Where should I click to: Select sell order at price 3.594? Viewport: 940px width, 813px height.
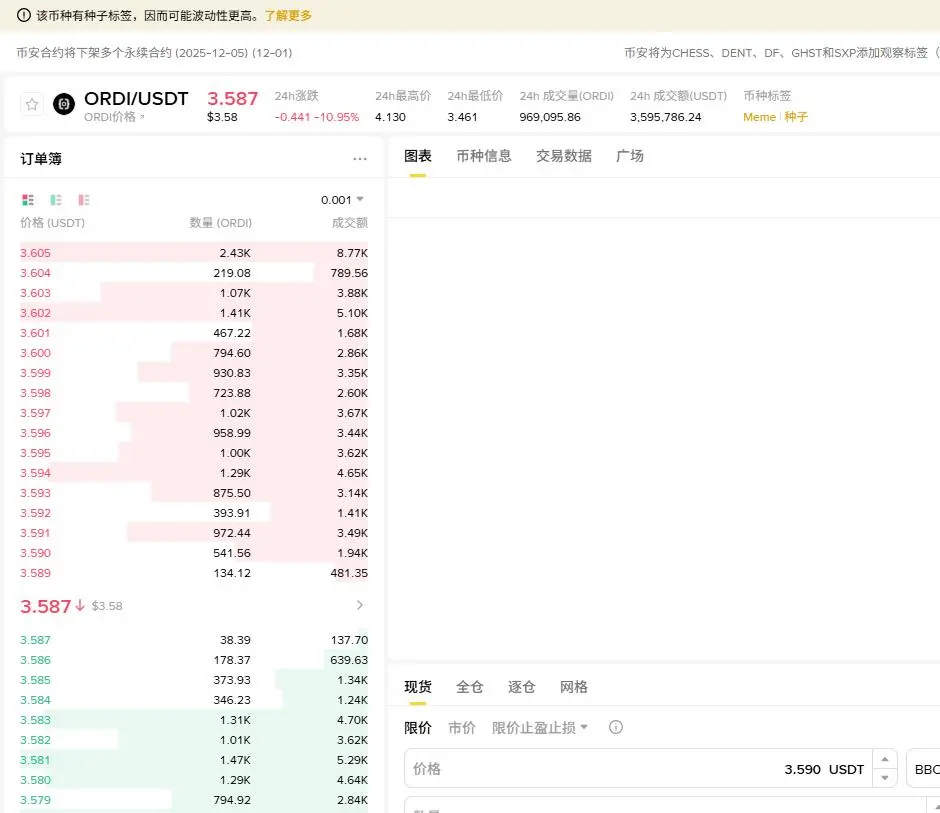point(194,473)
